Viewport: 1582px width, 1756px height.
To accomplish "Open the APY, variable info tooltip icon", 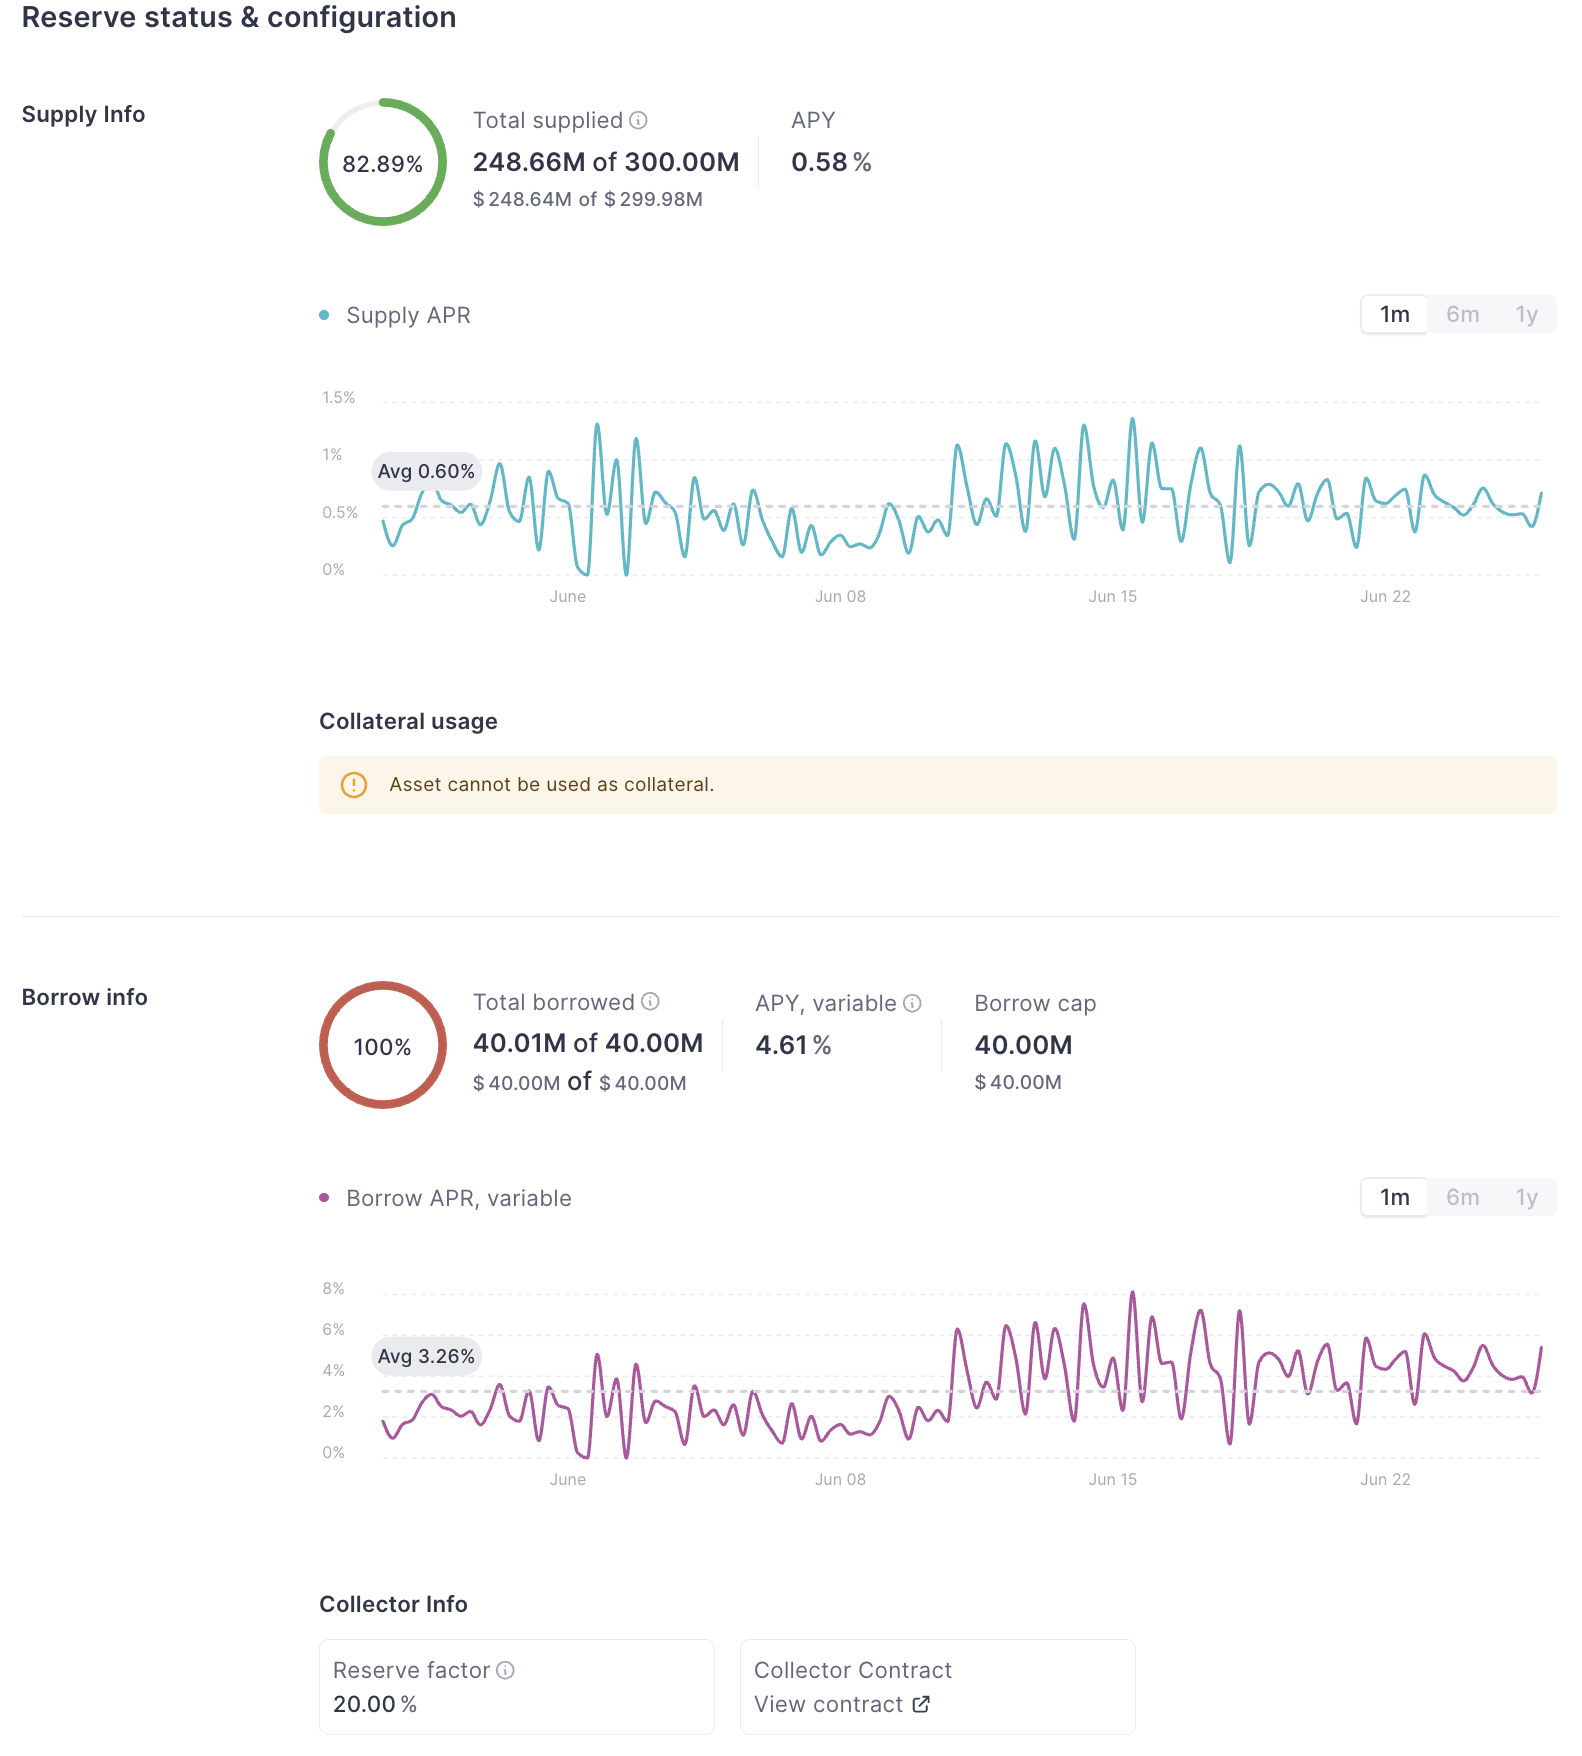I will point(912,1003).
